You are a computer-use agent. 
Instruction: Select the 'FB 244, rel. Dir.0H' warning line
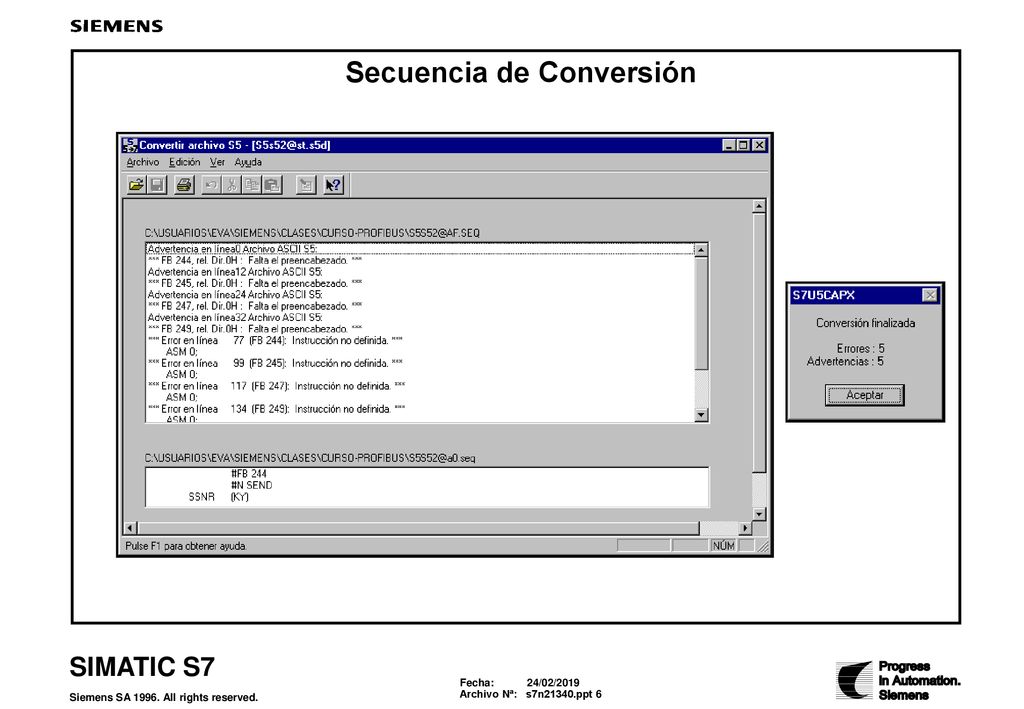(420, 260)
